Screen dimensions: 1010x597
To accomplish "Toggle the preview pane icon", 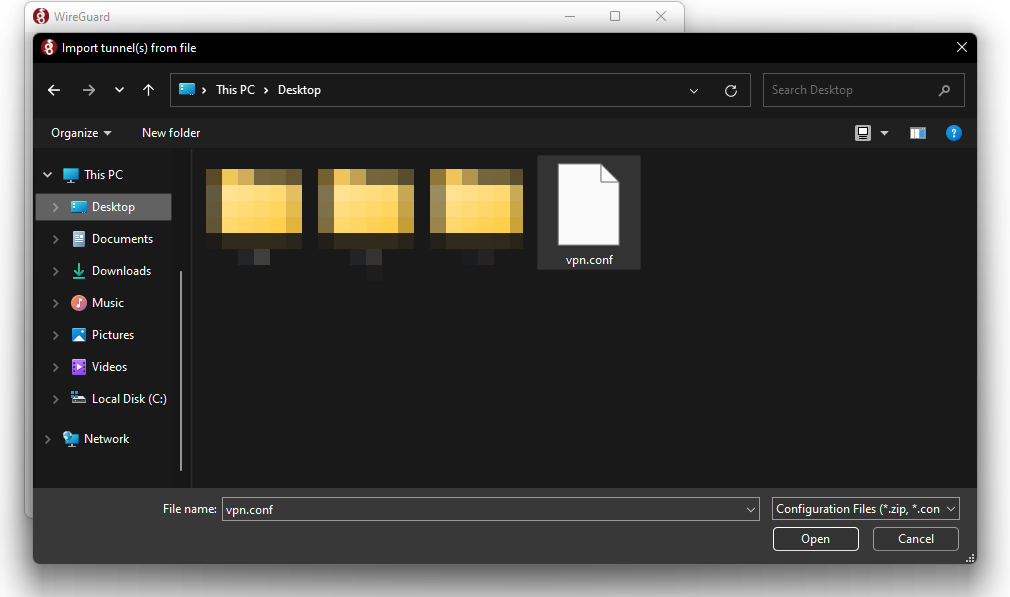I will tap(917, 133).
